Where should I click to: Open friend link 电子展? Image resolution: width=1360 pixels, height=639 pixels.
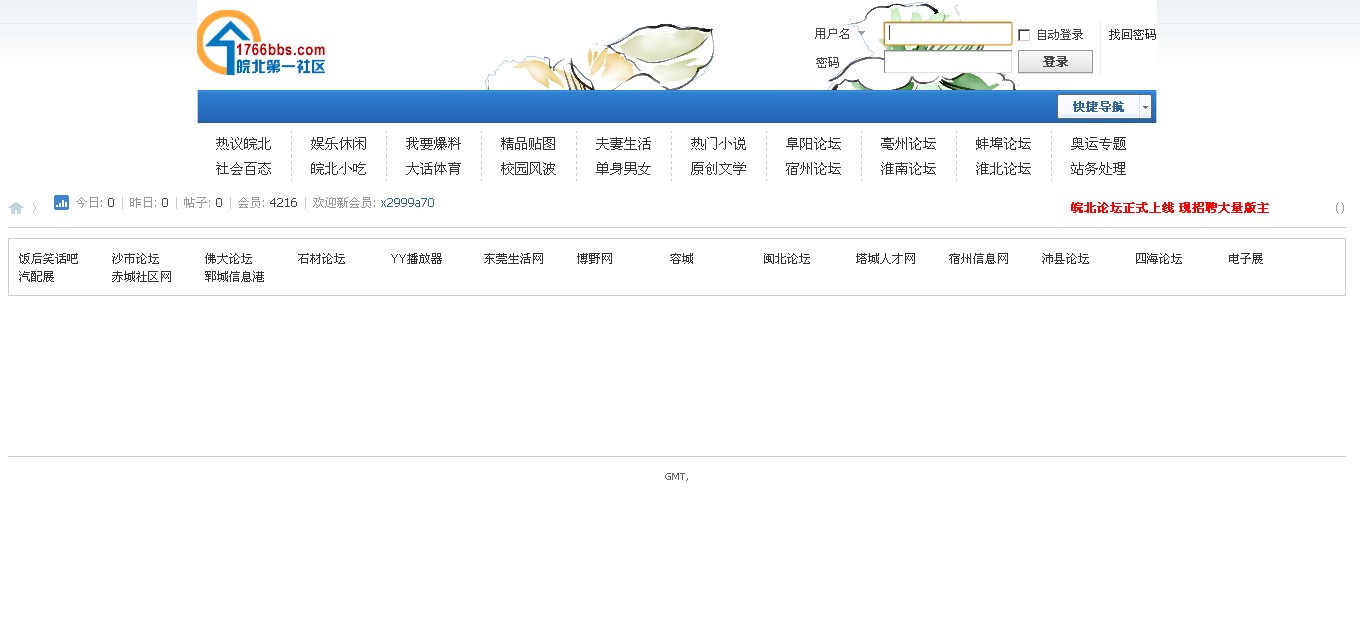click(x=1245, y=259)
